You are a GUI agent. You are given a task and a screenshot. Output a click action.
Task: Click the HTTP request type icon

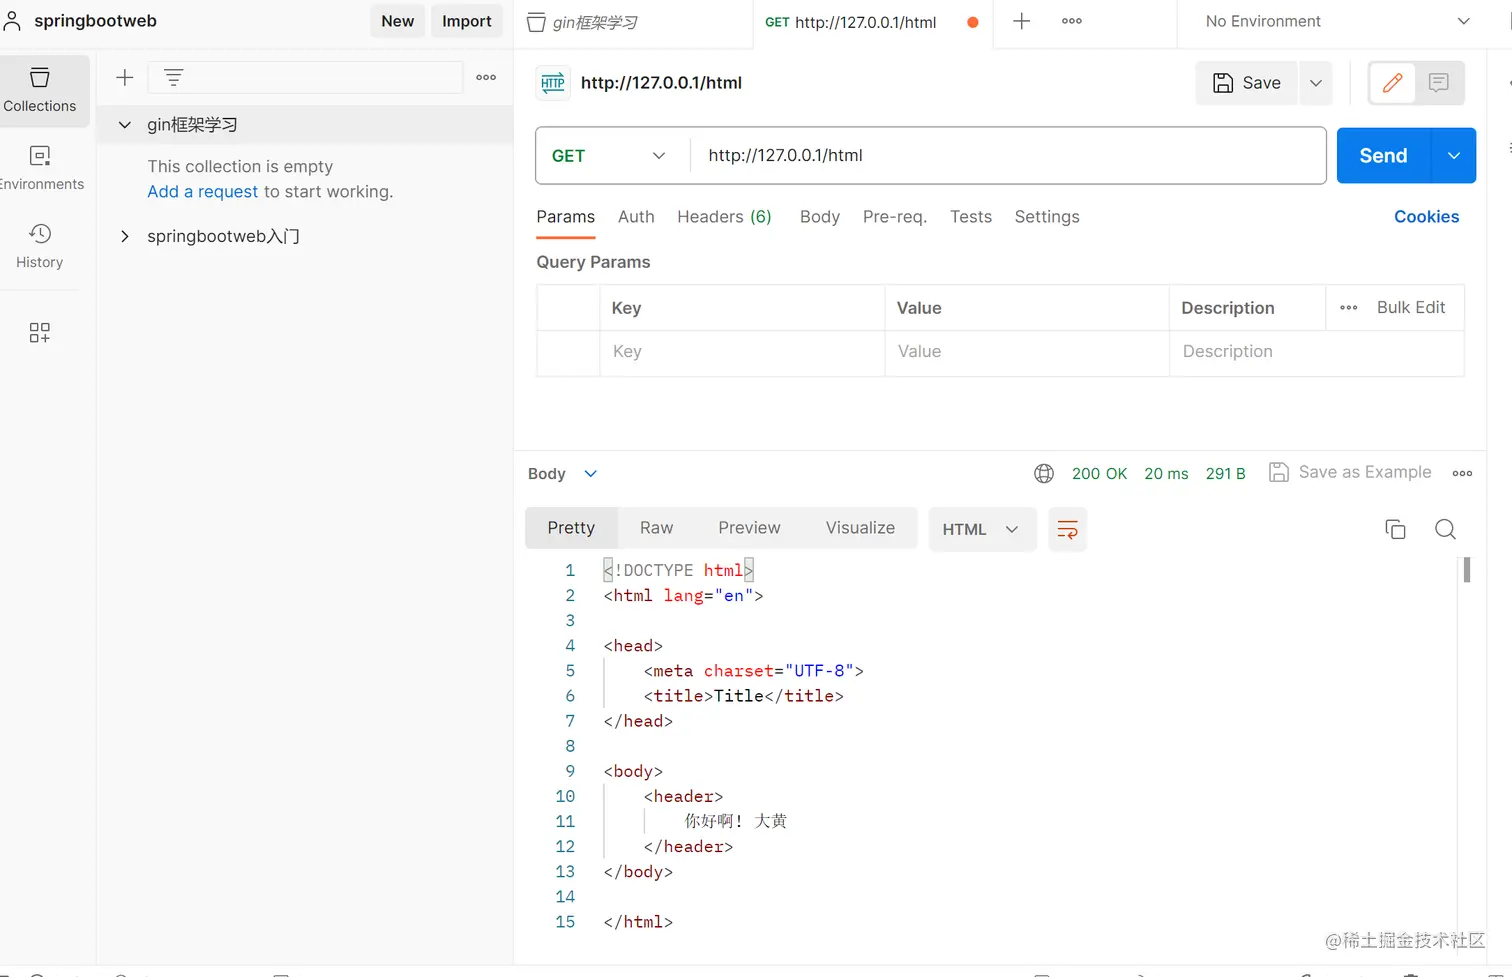(553, 83)
